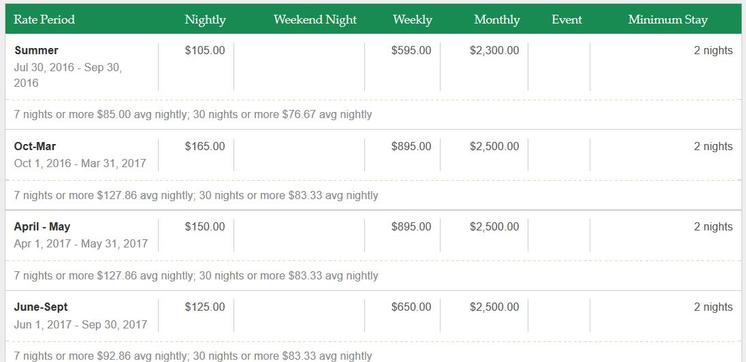
Task: Click the Rate Period column header
Action: (44, 20)
